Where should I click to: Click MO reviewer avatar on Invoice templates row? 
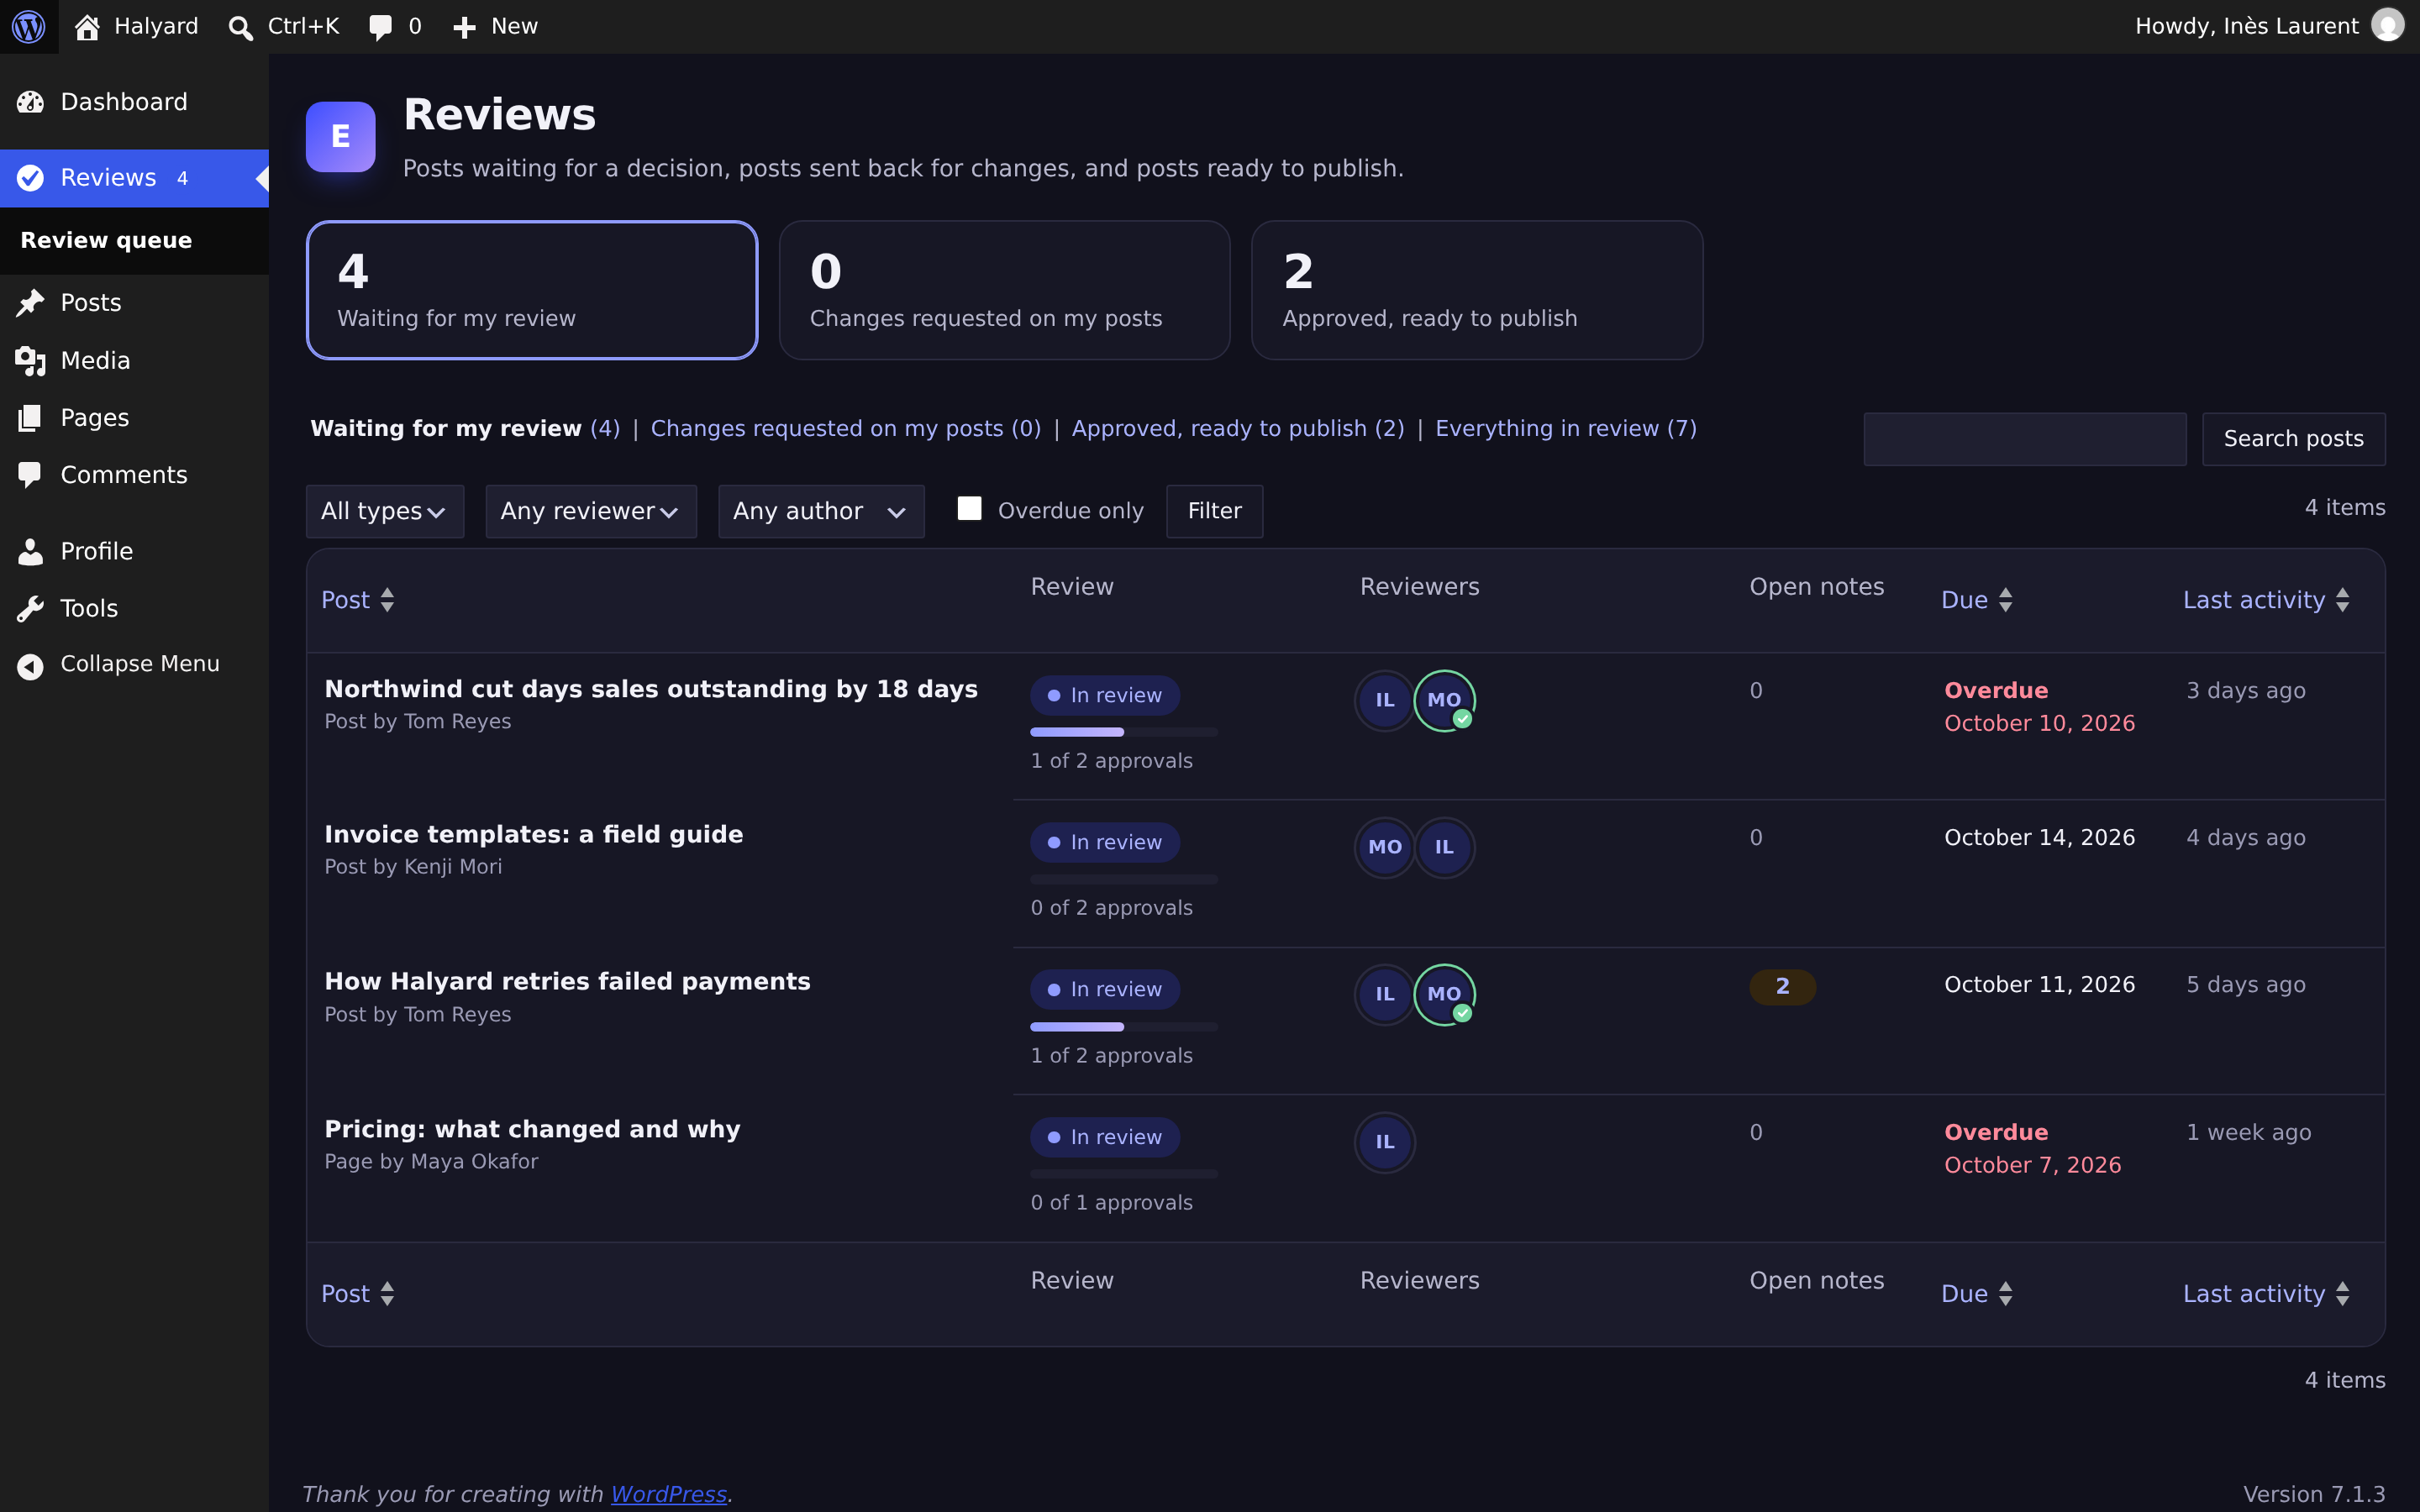[1384, 847]
